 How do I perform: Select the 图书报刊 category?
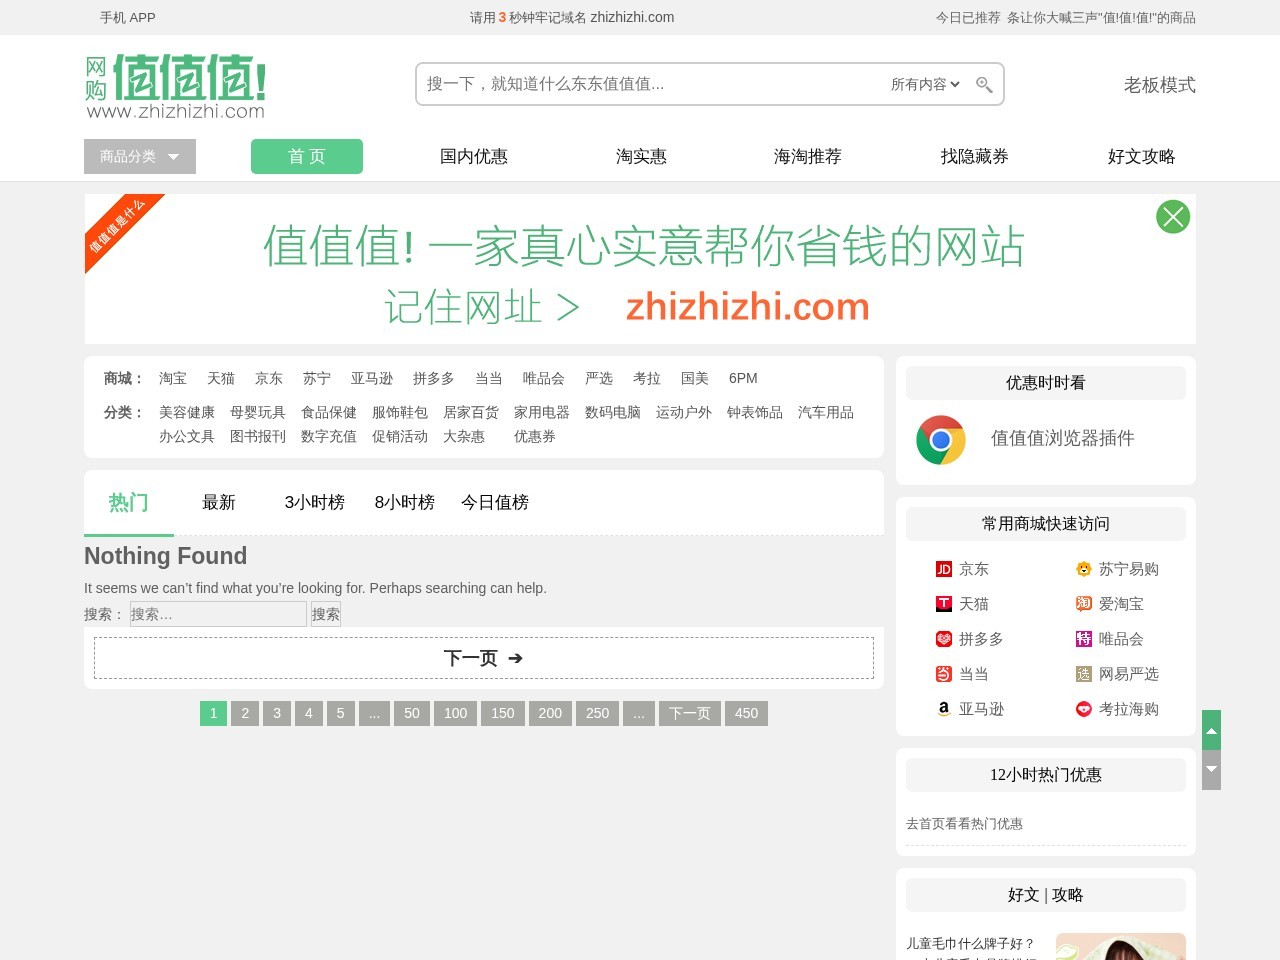coord(258,436)
